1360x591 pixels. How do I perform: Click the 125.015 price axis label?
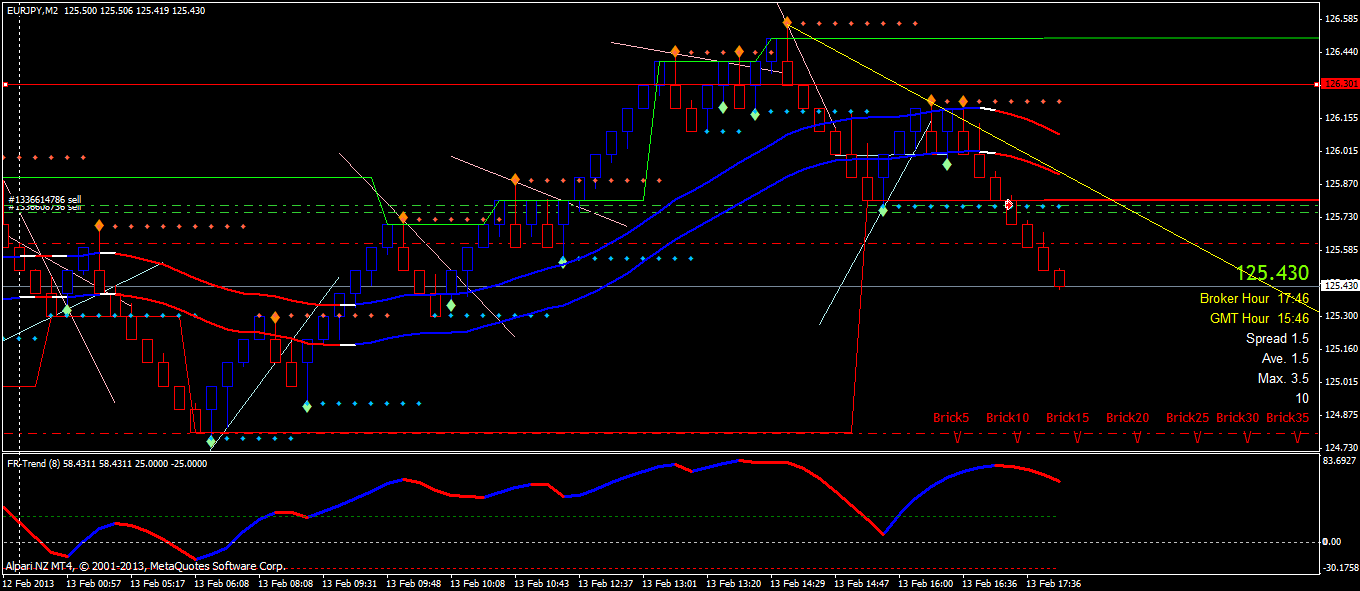click(1341, 381)
